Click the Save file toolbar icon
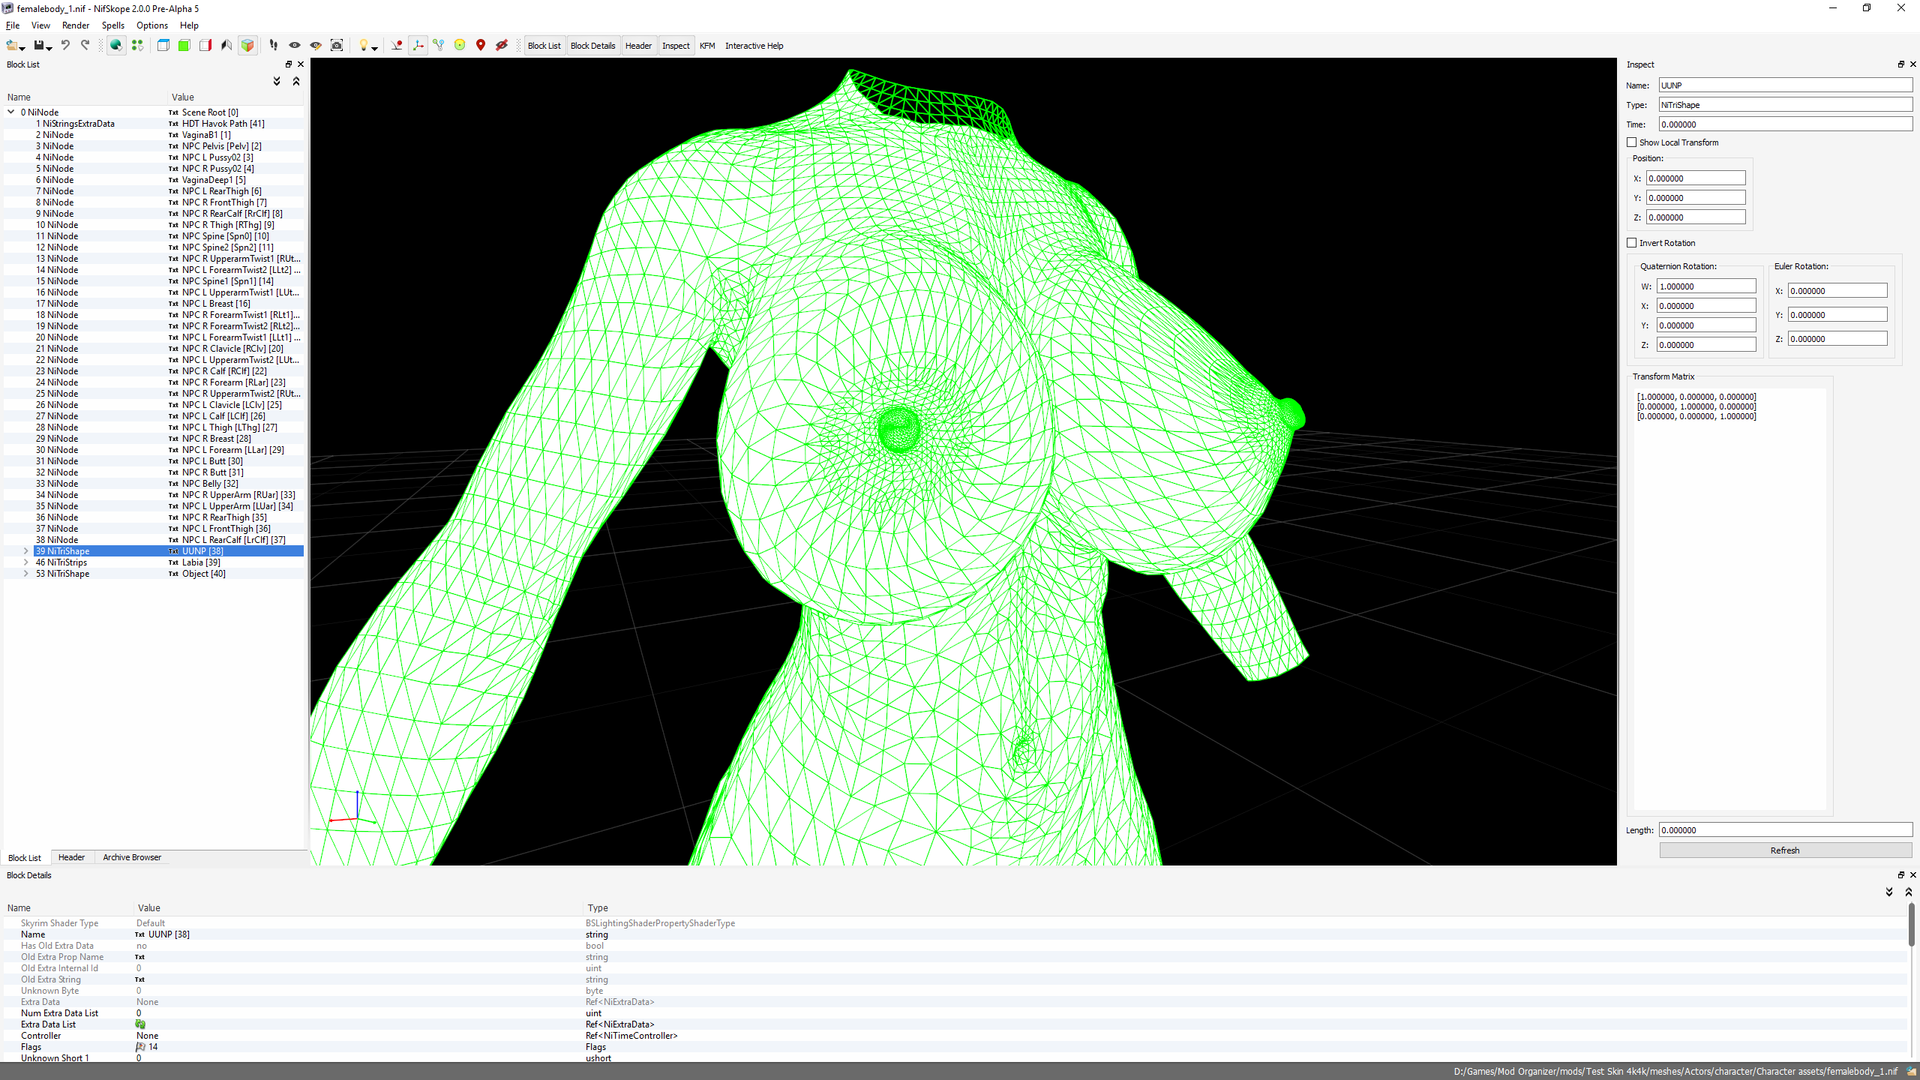Viewport: 1920px width, 1080px height. tap(39, 46)
